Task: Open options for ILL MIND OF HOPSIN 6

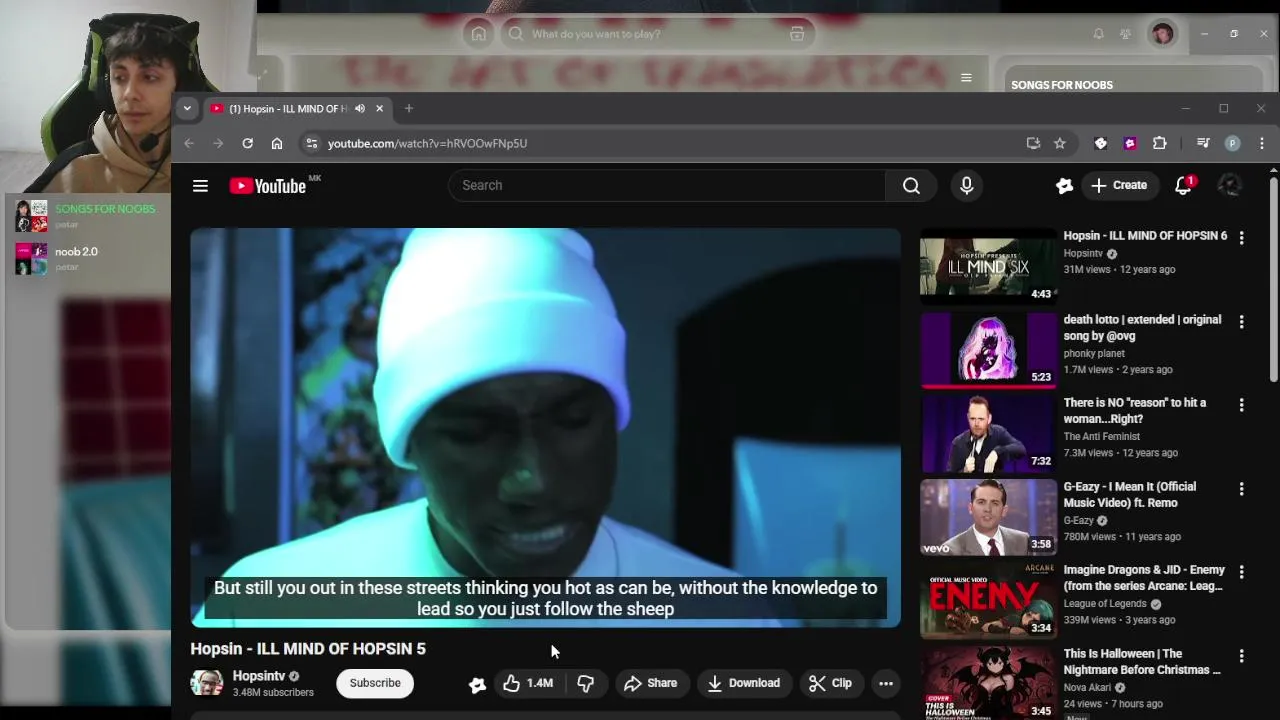Action: 1241,238
